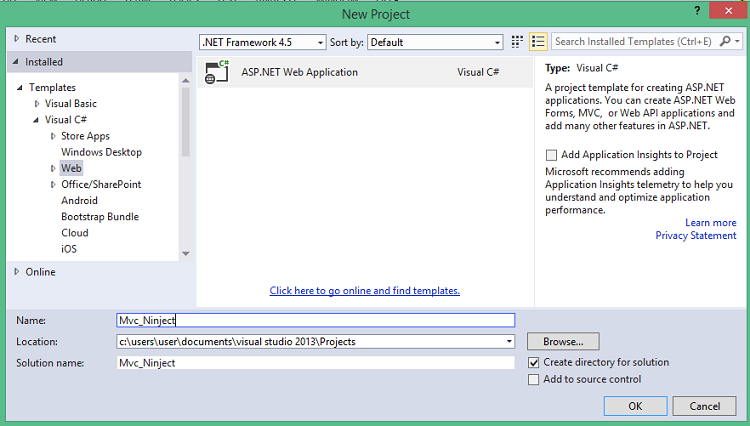Click the project Name text field
Image resolution: width=750 pixels, height=426 pixels.
(315, 321)
